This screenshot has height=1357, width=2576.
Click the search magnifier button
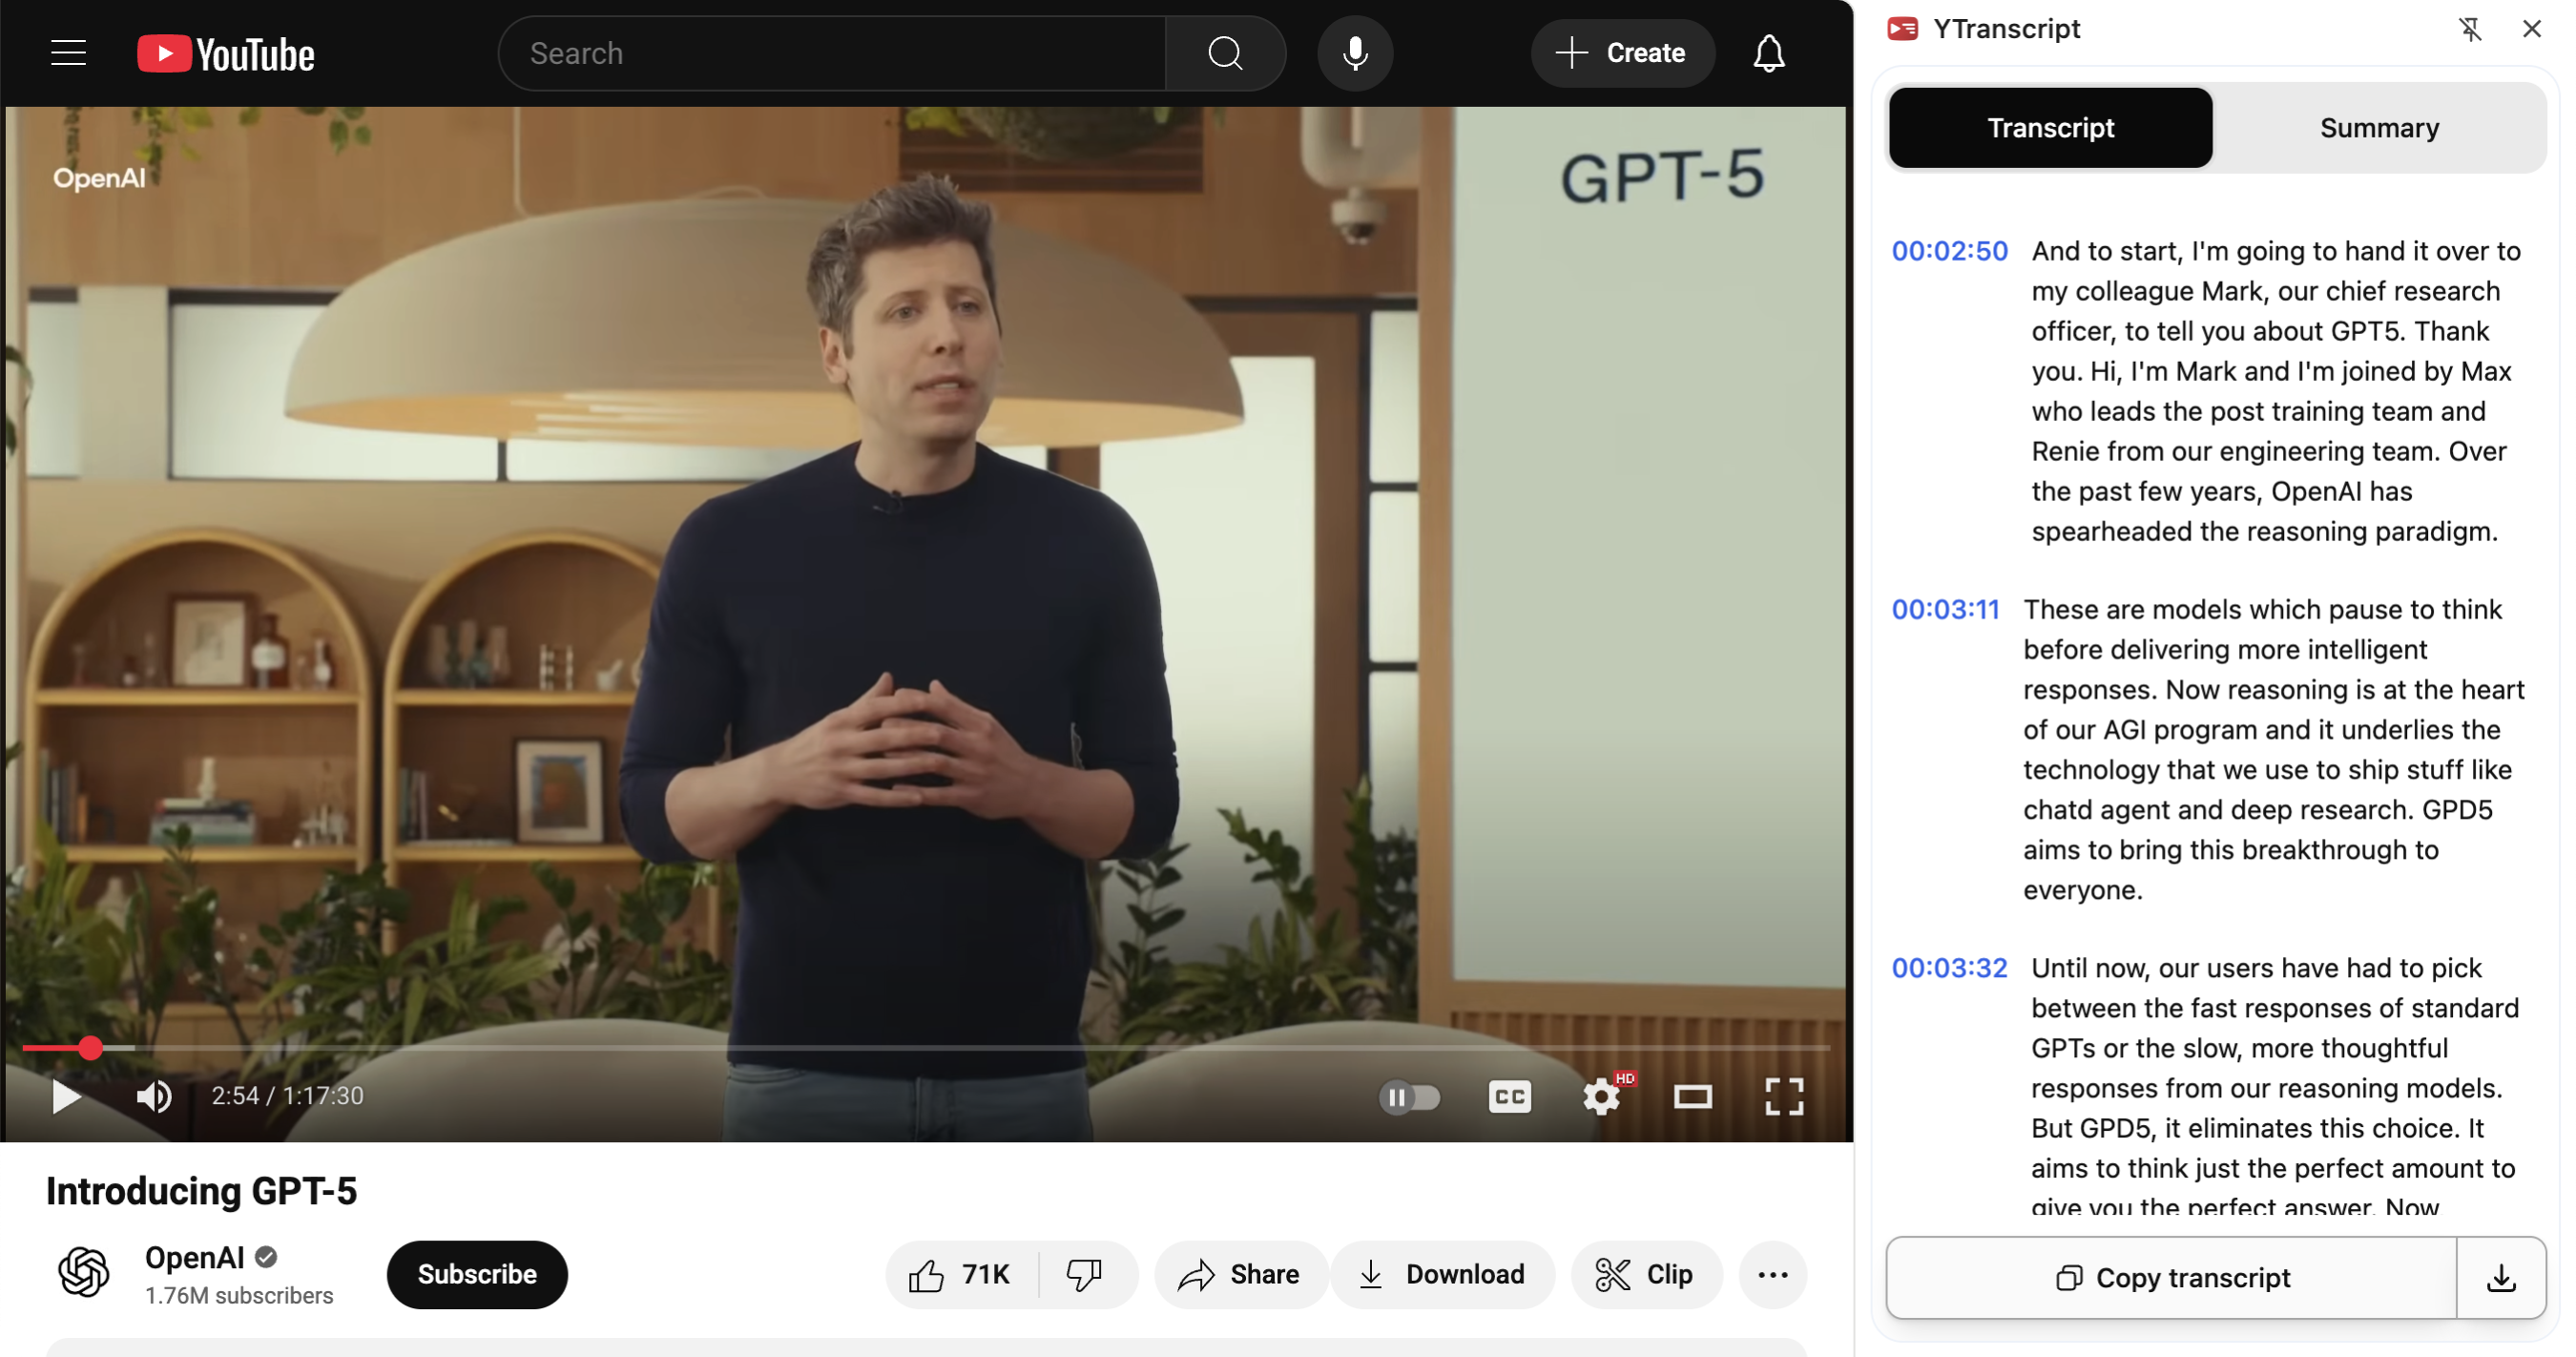1225,53
